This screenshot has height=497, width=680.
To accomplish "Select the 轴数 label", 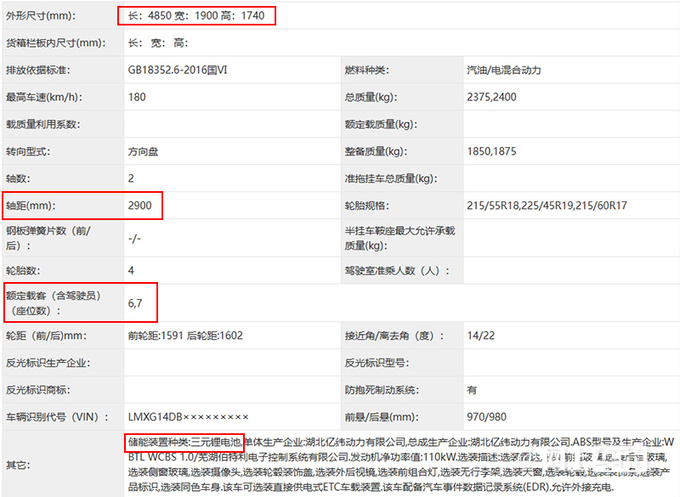I will (17, 179).
